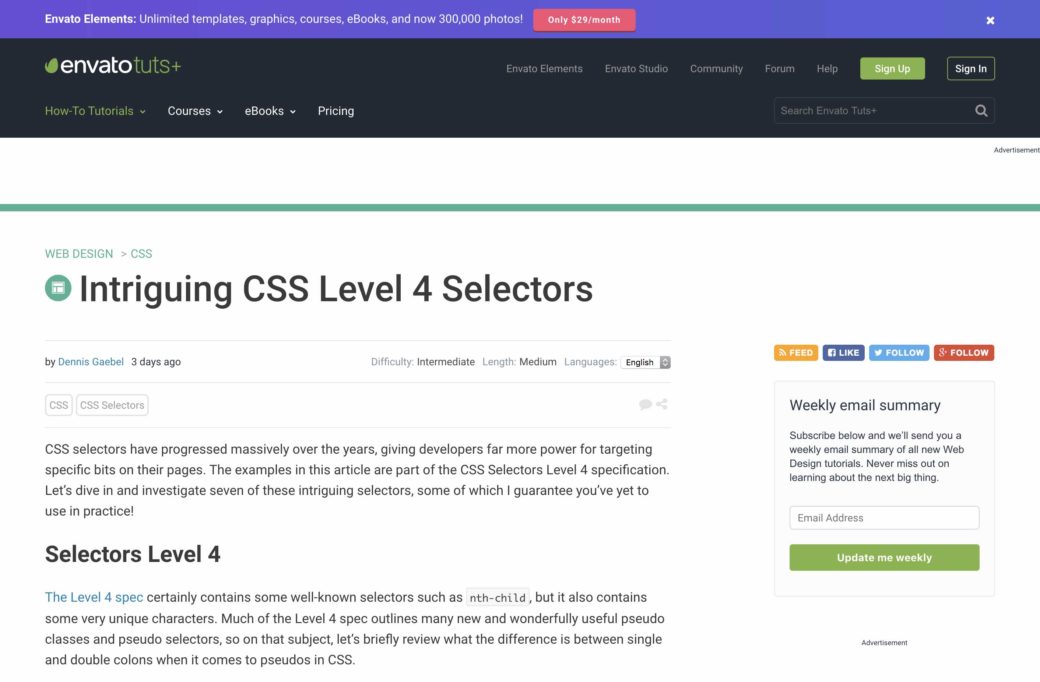Open Envato Studio in the top navigation

[636, 69]
